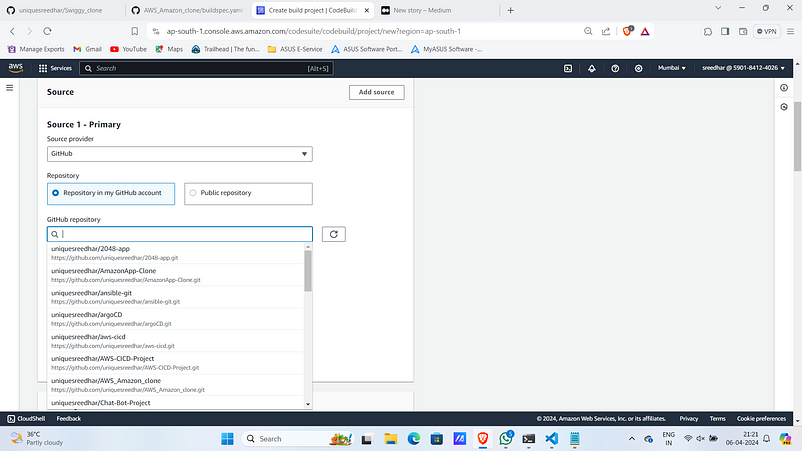802x451 pixels.
Task: Click the Add source button
Action: [x=376, y=92]
